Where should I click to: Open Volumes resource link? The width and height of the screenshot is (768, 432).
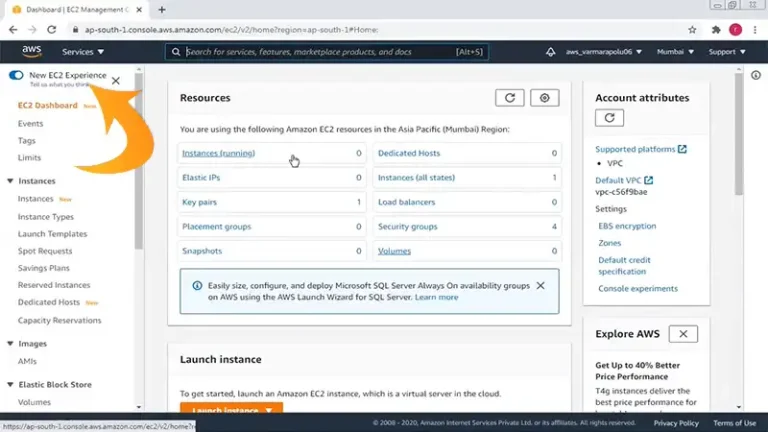[x=394, y=251]
